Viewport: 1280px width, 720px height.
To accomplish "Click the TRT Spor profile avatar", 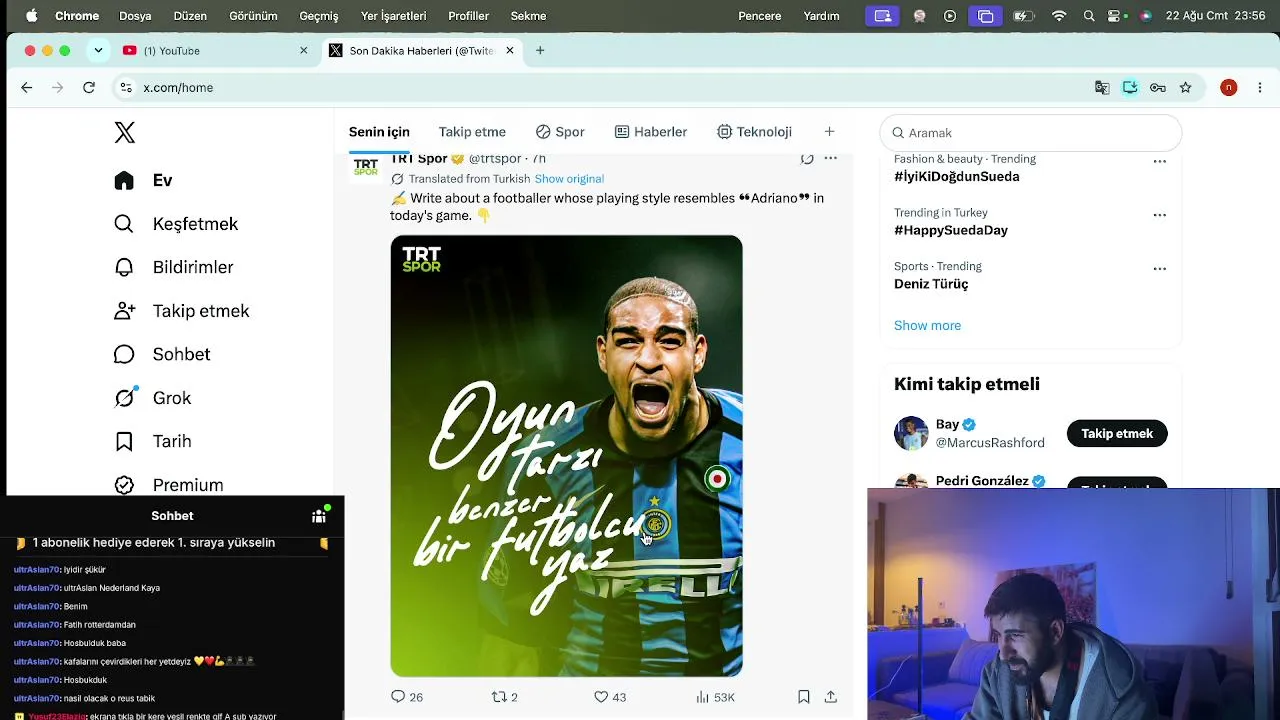I will click(x=366, y=166).
